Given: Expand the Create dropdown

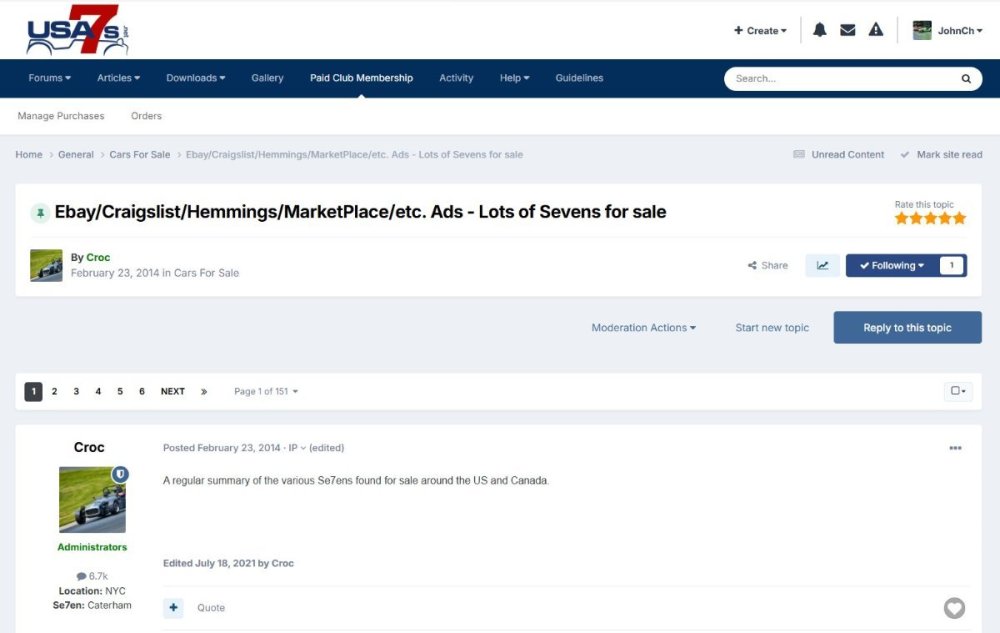Looking at the screenshot, I should point(760,30).
